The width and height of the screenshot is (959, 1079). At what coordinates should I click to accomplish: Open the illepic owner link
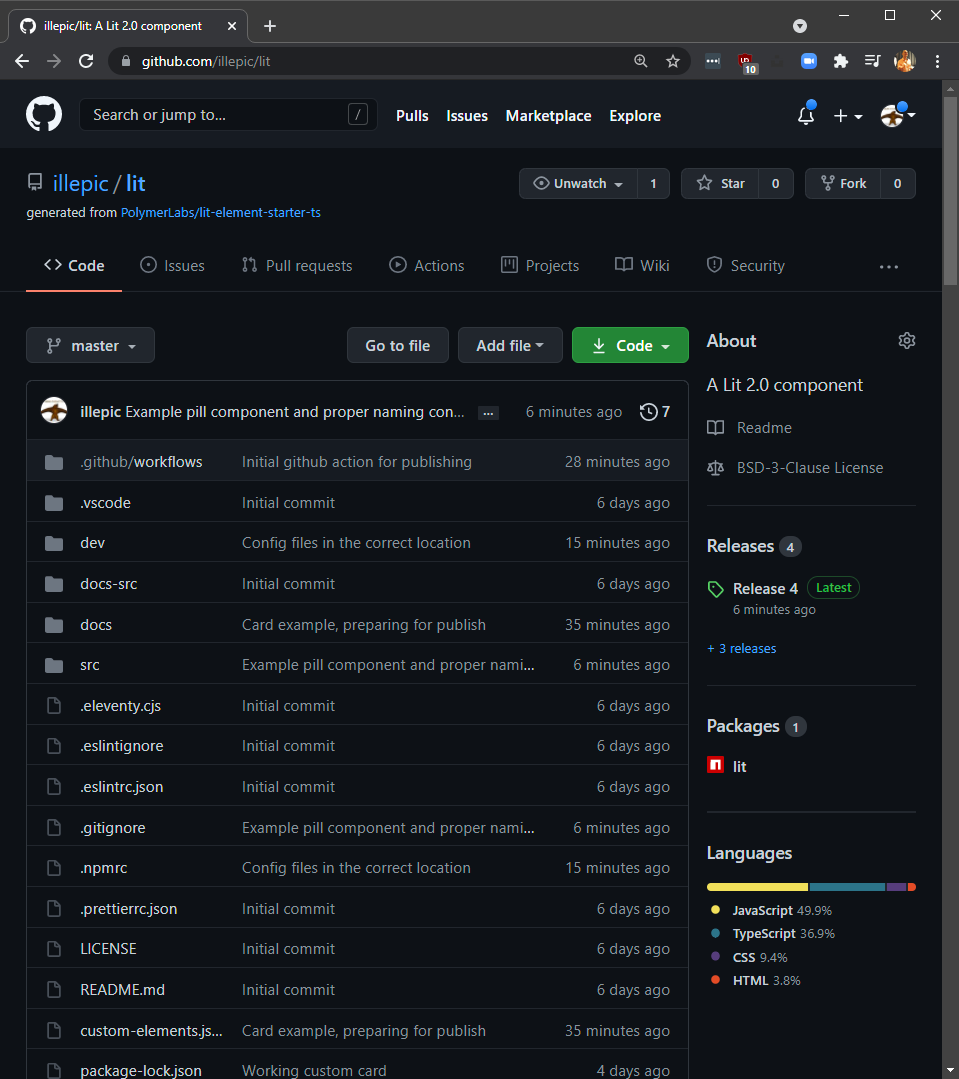80,184
